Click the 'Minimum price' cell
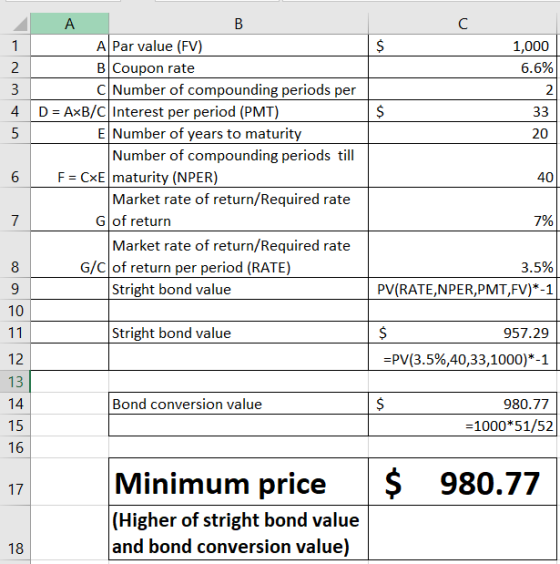Viewport: 560px width, 564px height. 238,482
